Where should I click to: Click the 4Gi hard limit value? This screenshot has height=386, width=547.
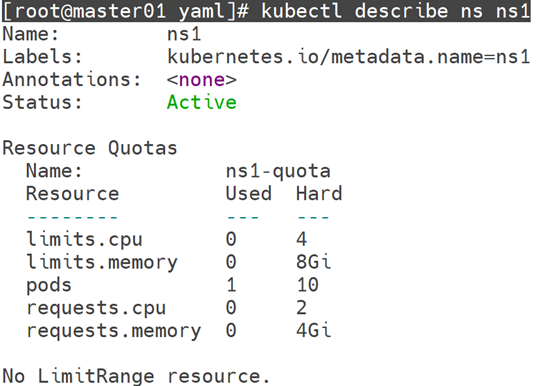(x=313, y=331)
